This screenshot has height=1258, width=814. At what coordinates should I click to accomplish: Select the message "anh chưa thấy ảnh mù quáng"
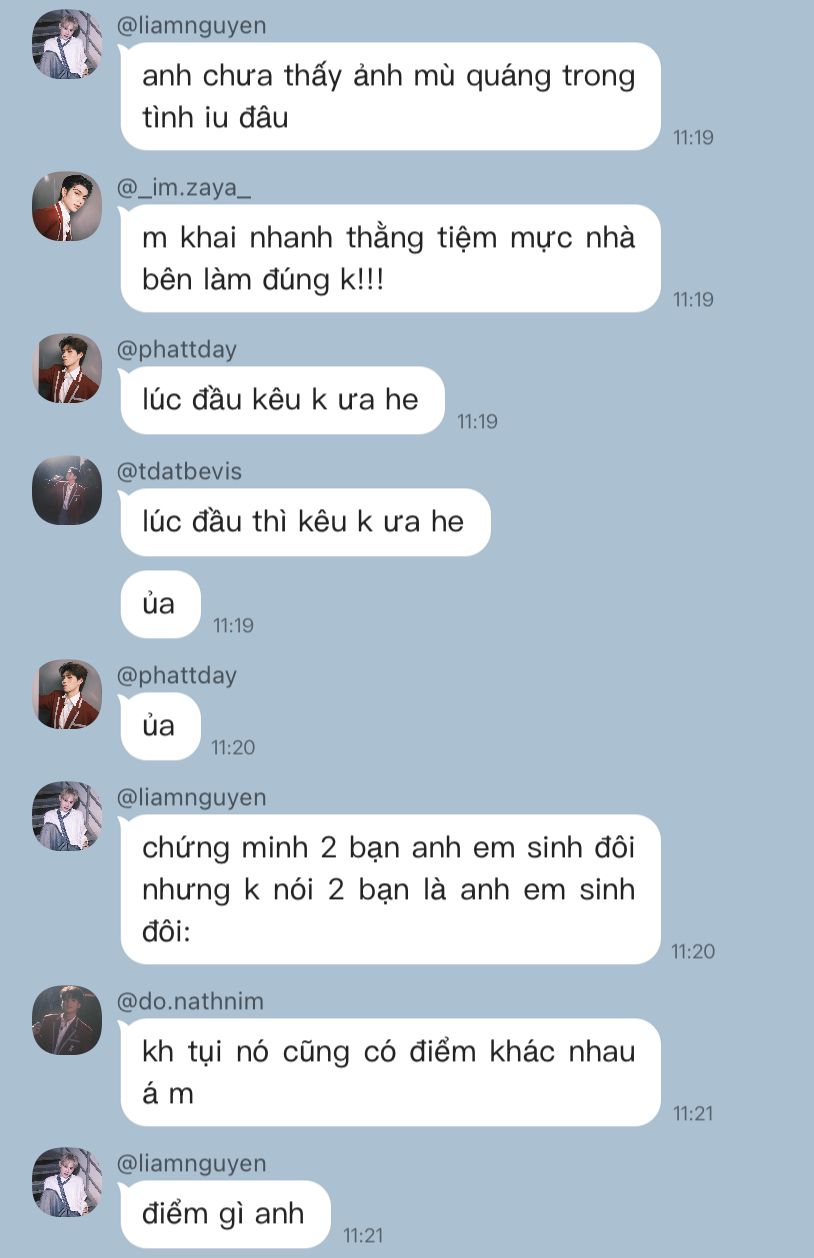(390, 96)
